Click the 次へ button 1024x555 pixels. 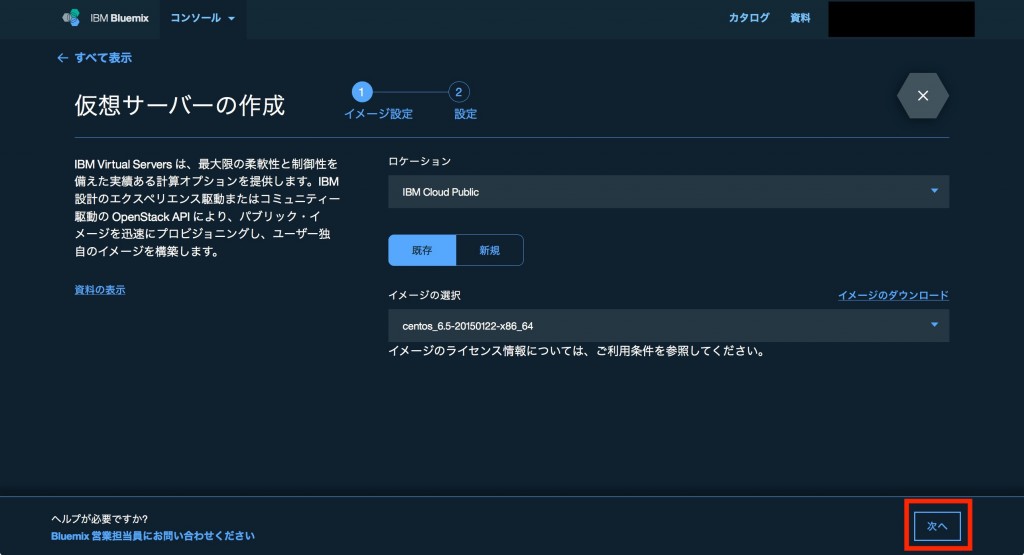[x=937, y=526]
